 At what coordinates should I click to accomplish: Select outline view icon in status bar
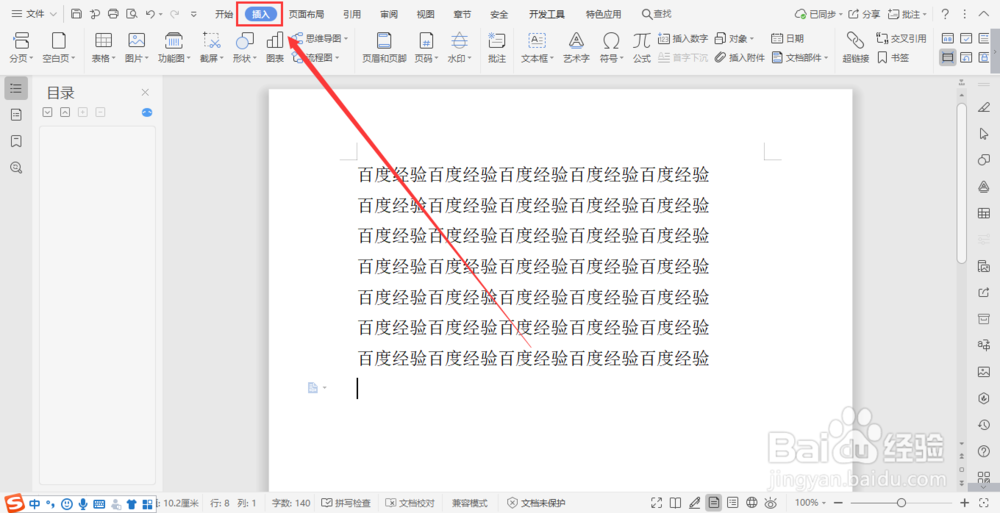coord(733,503)
